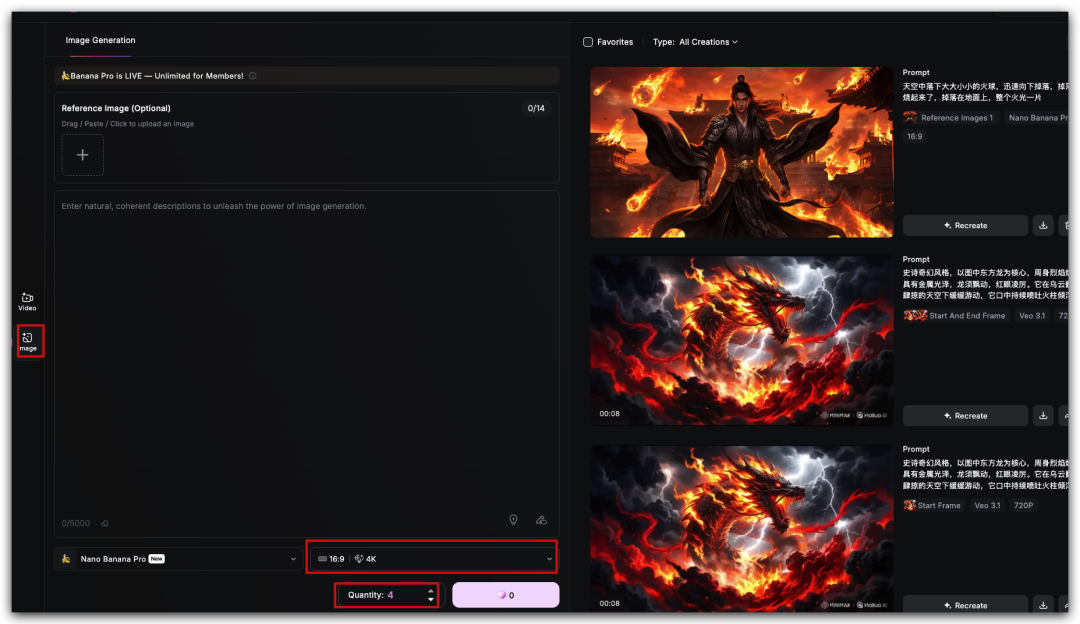The height and width of the screenshot is (624, 1080).
Task: Download the Start Frame dragon video
Action: coord(1043,605)
